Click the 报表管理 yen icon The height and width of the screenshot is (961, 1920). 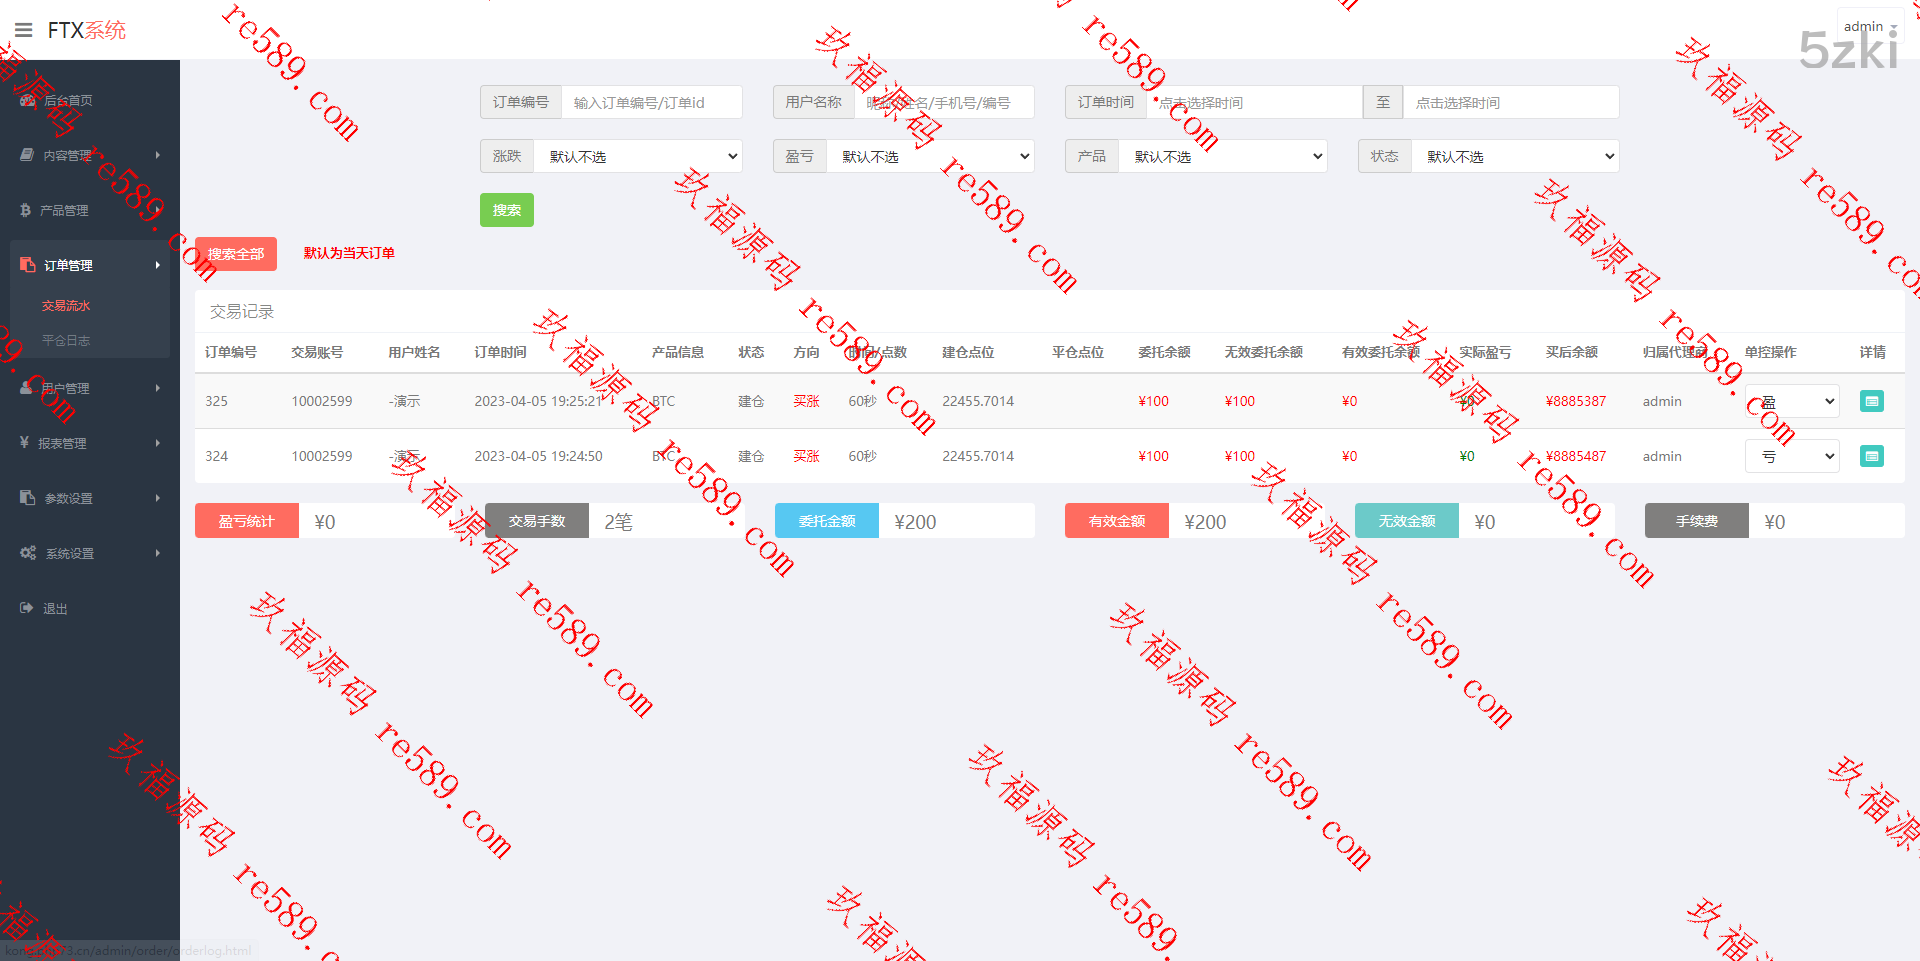click(24, 442)
